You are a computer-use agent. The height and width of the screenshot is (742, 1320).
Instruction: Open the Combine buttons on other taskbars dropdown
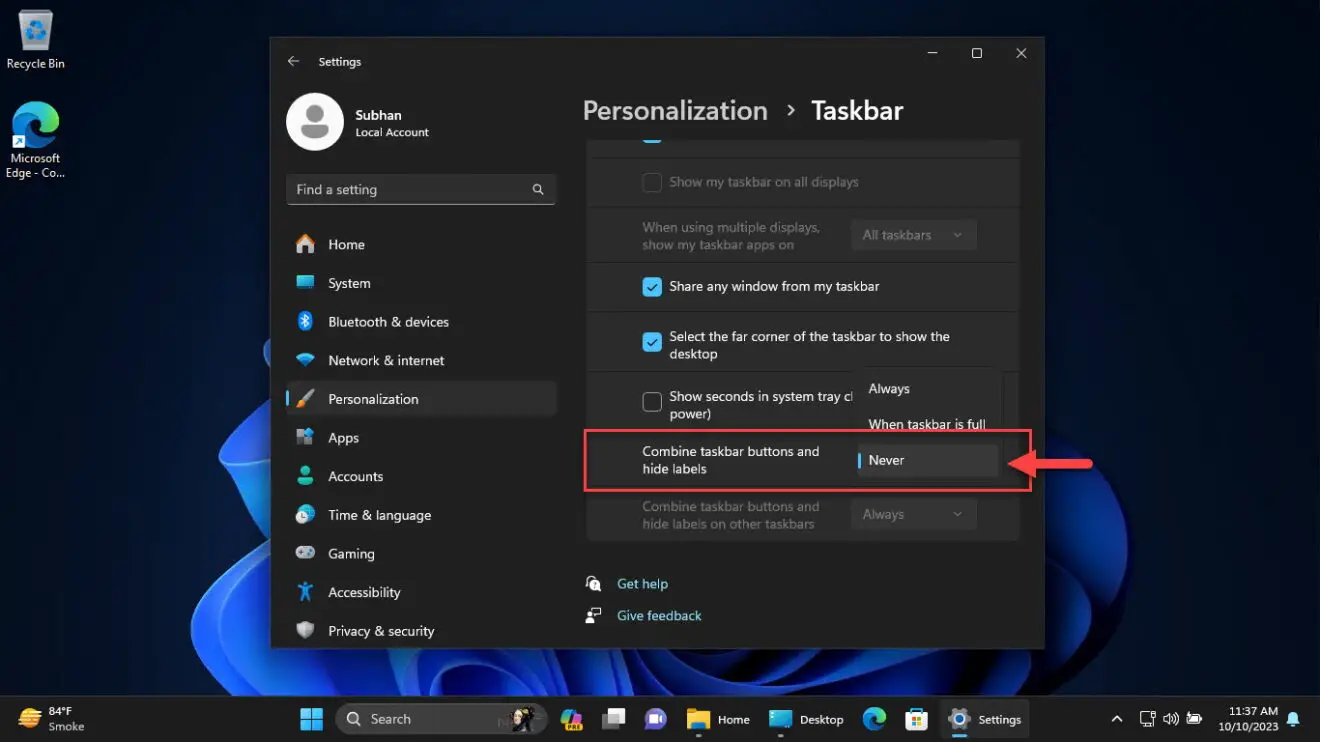[911, 513]
